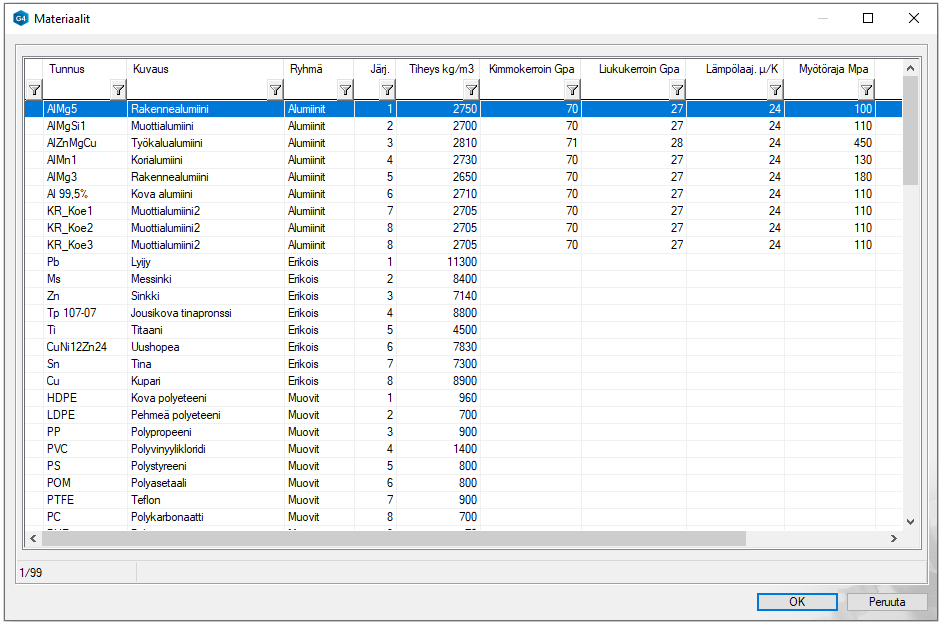940x625 pixels.
Task: Open the Liukukerroin Gpa filter icon
Action: (x=677, y=90)
